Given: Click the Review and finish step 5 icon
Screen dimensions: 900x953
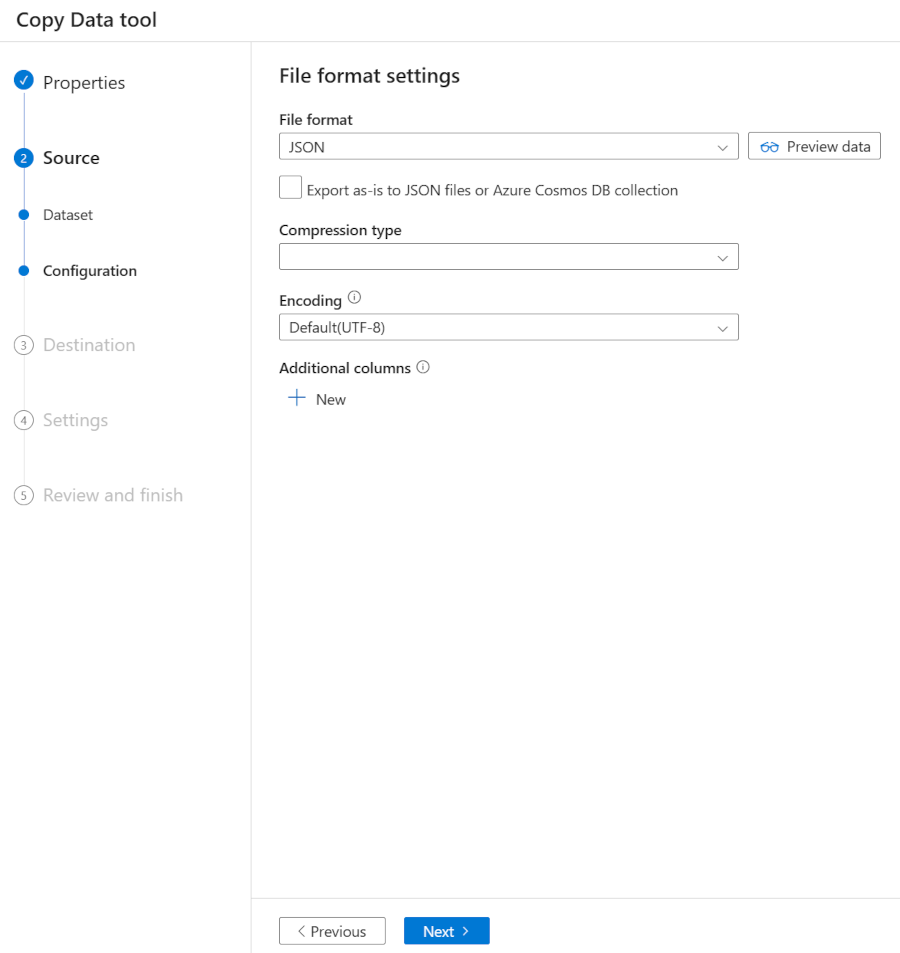Looking at the screenshot, I should (x=24, y=495).
